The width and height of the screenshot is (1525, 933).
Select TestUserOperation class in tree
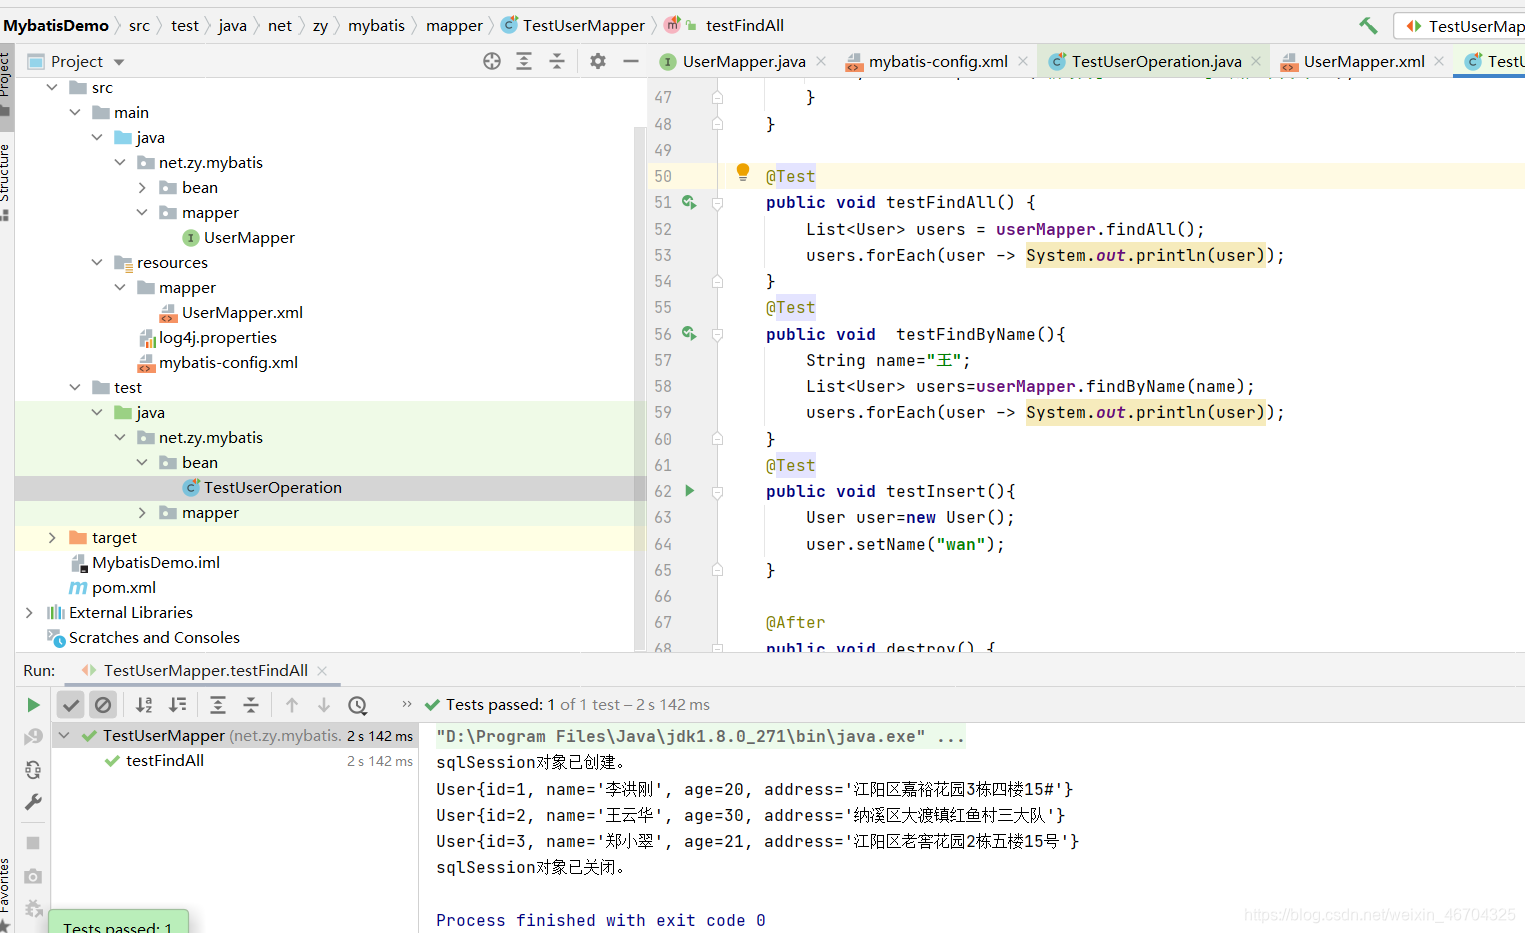[272, 487]
